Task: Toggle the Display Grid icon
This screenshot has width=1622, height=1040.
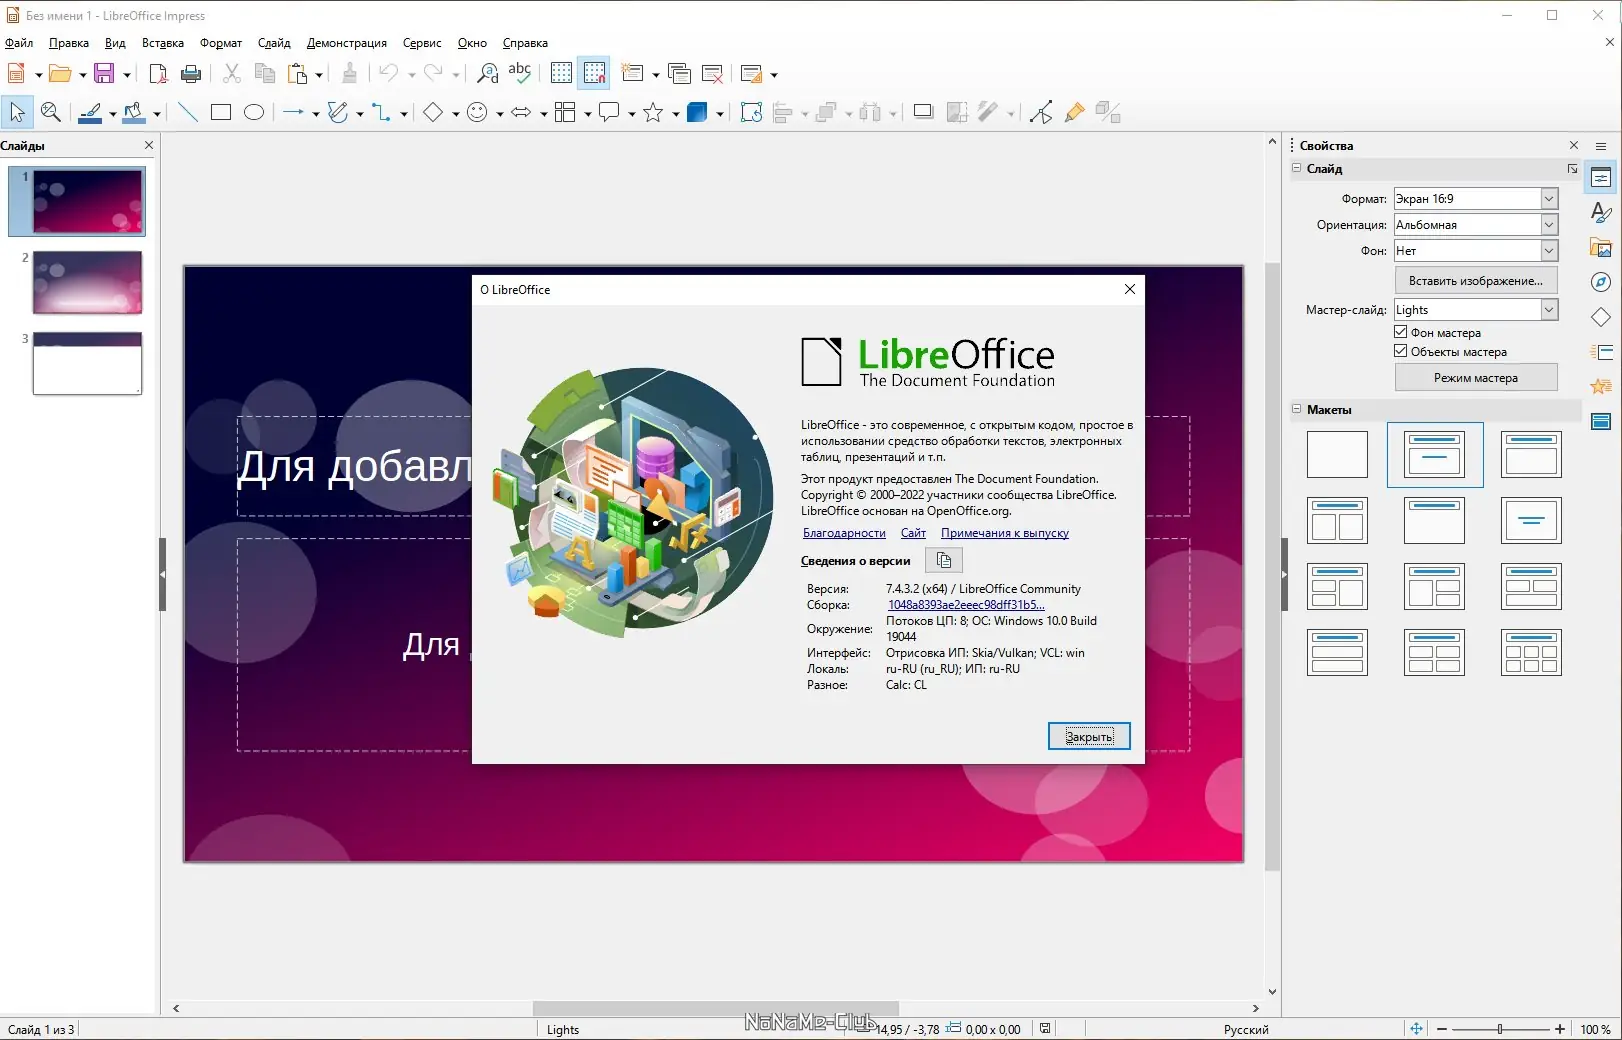Action: point(562,73)
